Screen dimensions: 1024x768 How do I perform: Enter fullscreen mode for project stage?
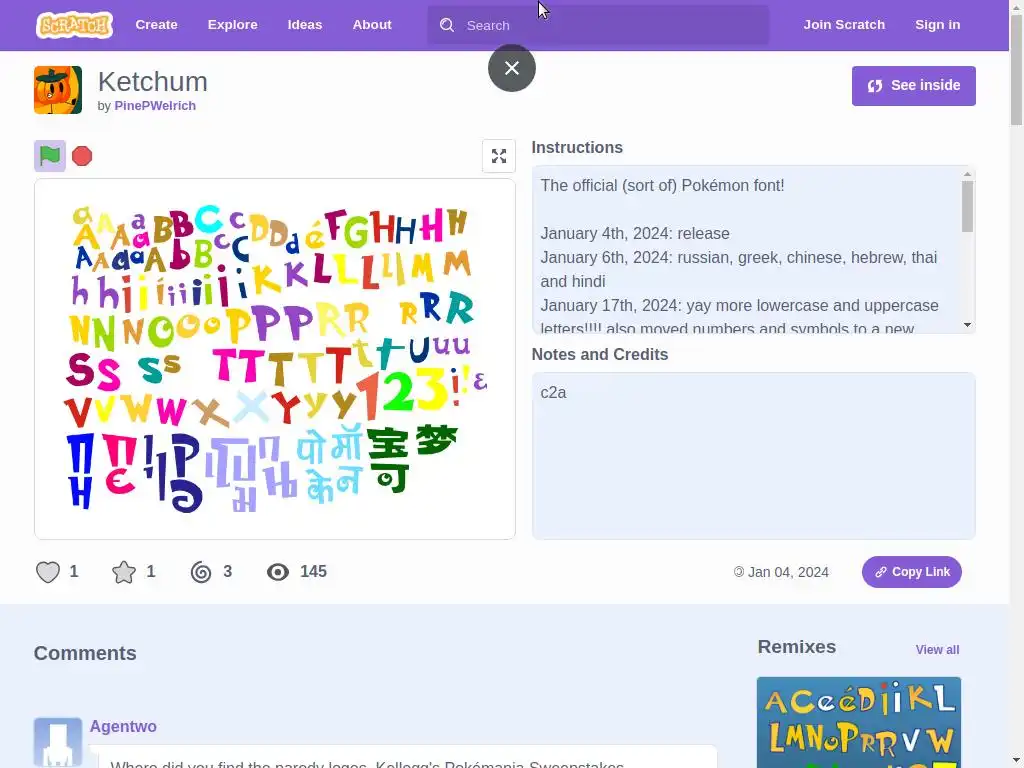(x=499, y=156)
